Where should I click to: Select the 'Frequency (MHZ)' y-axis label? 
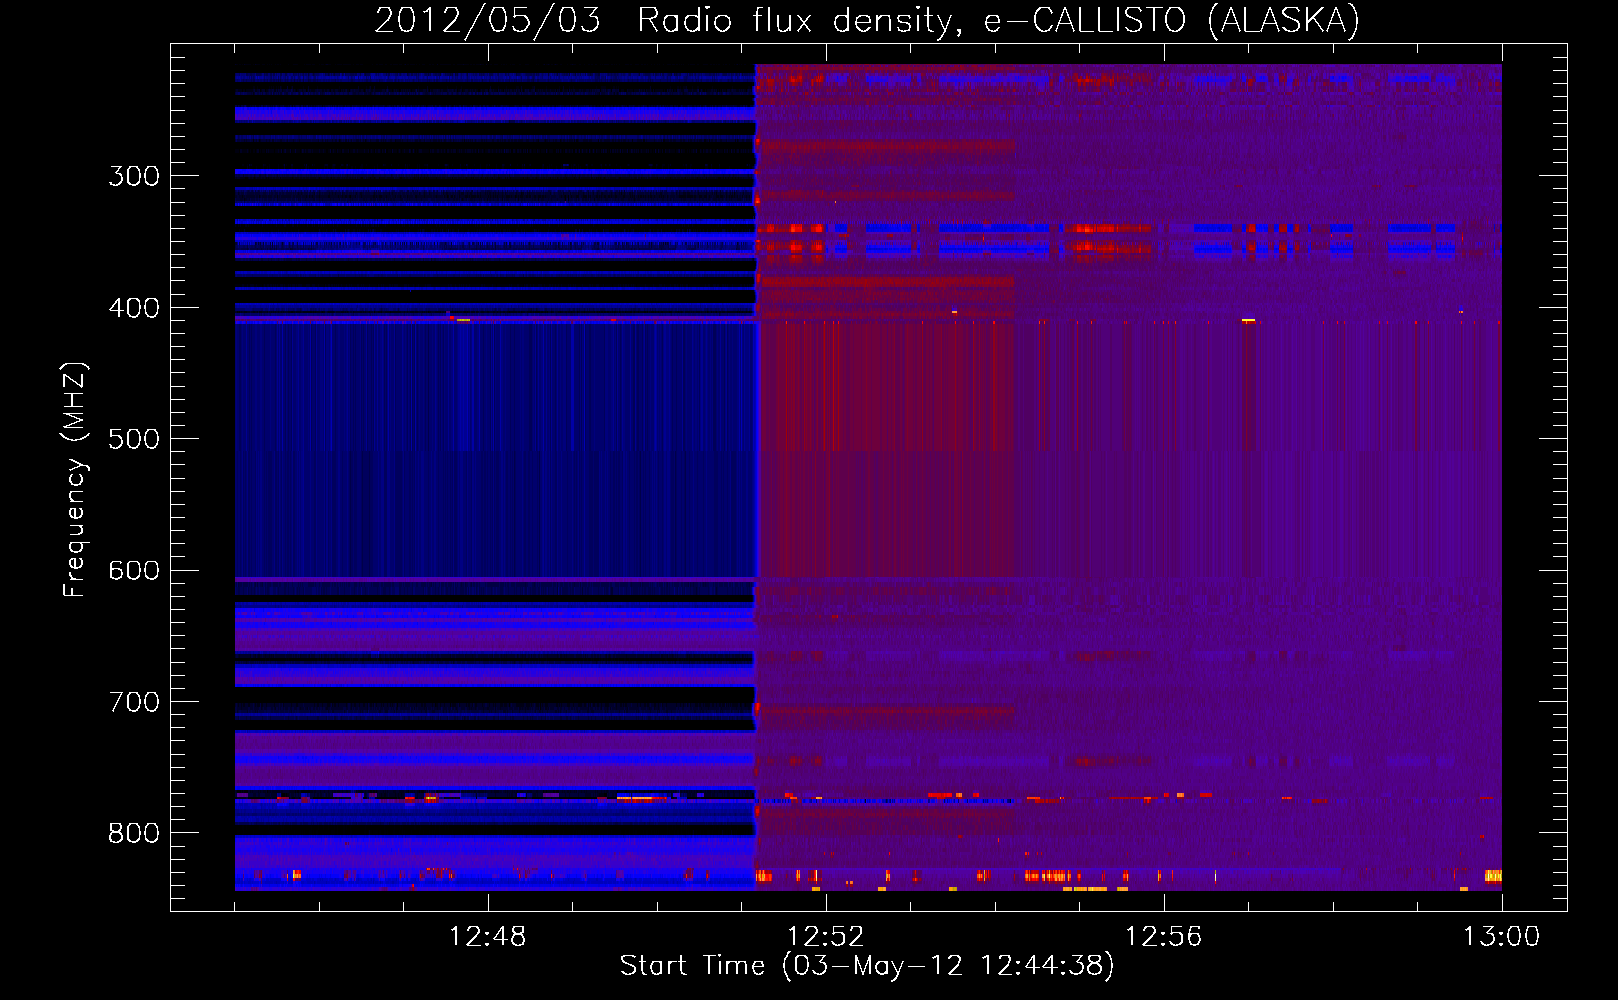click(75, 479)
